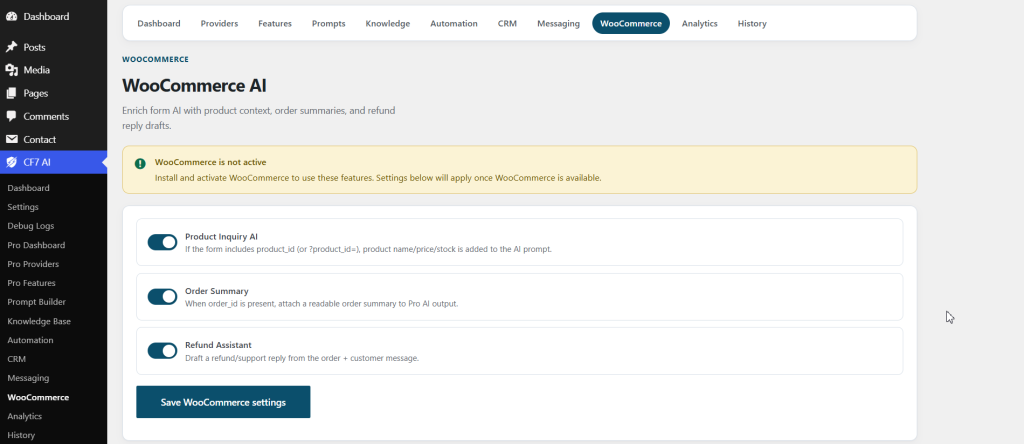Viewport: 1024px width, 444px height.
Task: Click the CF7 AI shield icon
Action: point(11,162)
